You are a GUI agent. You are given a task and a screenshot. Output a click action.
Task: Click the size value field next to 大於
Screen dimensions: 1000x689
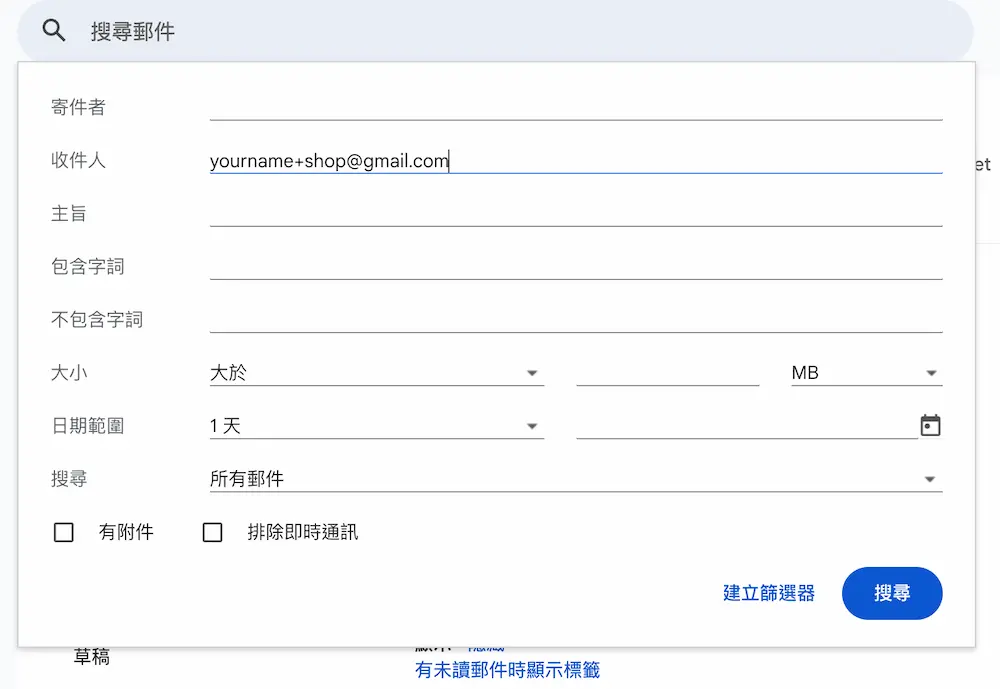click(x=668, y=371)
